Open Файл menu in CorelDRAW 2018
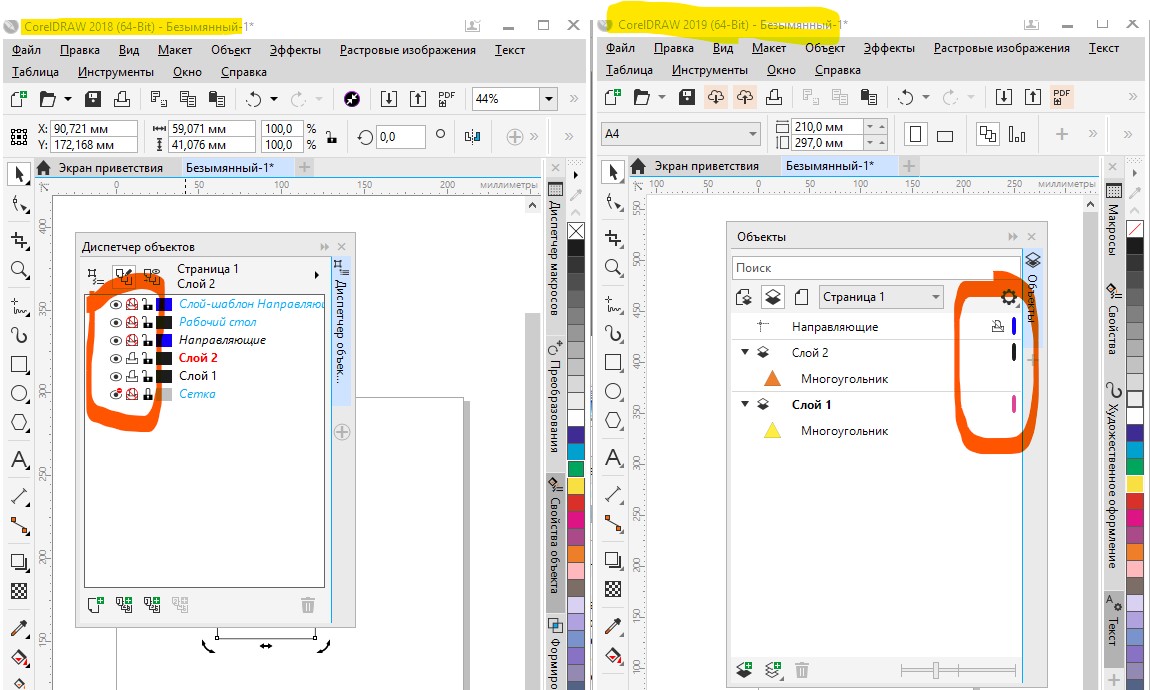The image size is (1150, 690). tap(26, 50)
